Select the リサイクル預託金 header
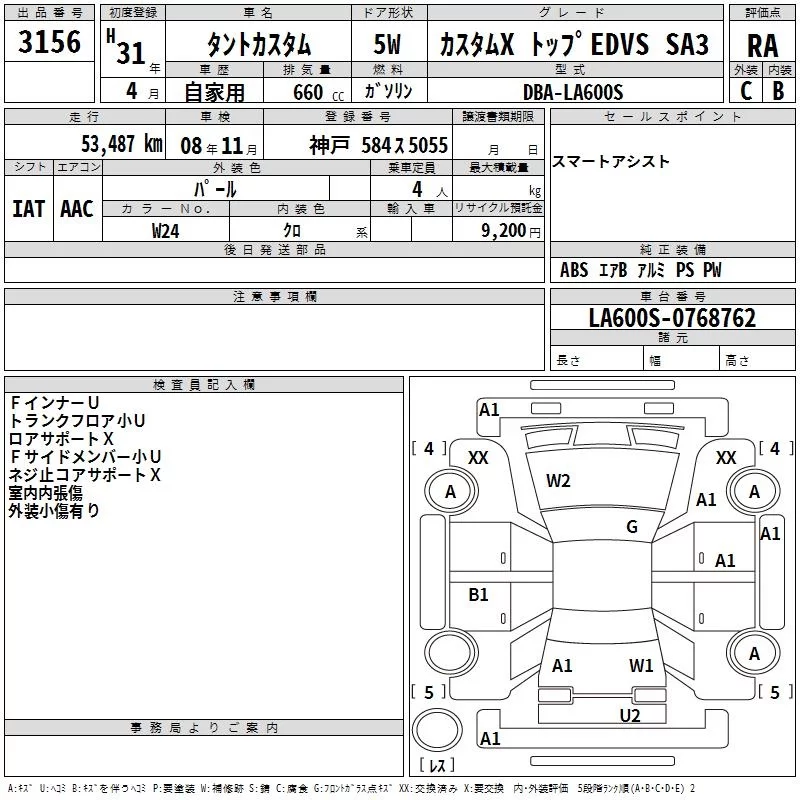Image resolution: width=800 pixels, height=800 pixels. click(x=498, y=208)
